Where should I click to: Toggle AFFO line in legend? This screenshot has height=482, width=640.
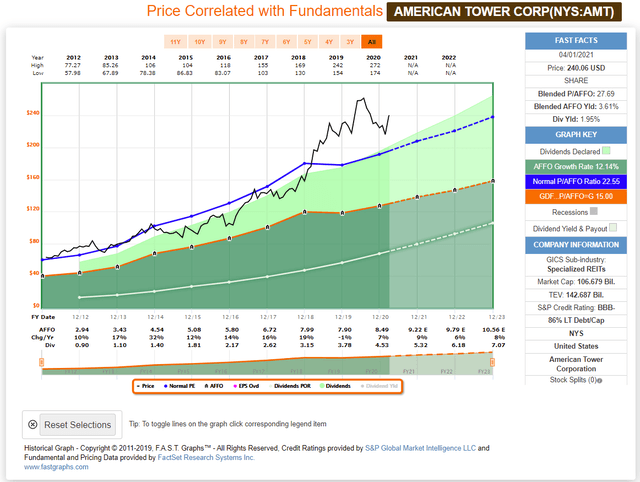click(x=214, y=386)
